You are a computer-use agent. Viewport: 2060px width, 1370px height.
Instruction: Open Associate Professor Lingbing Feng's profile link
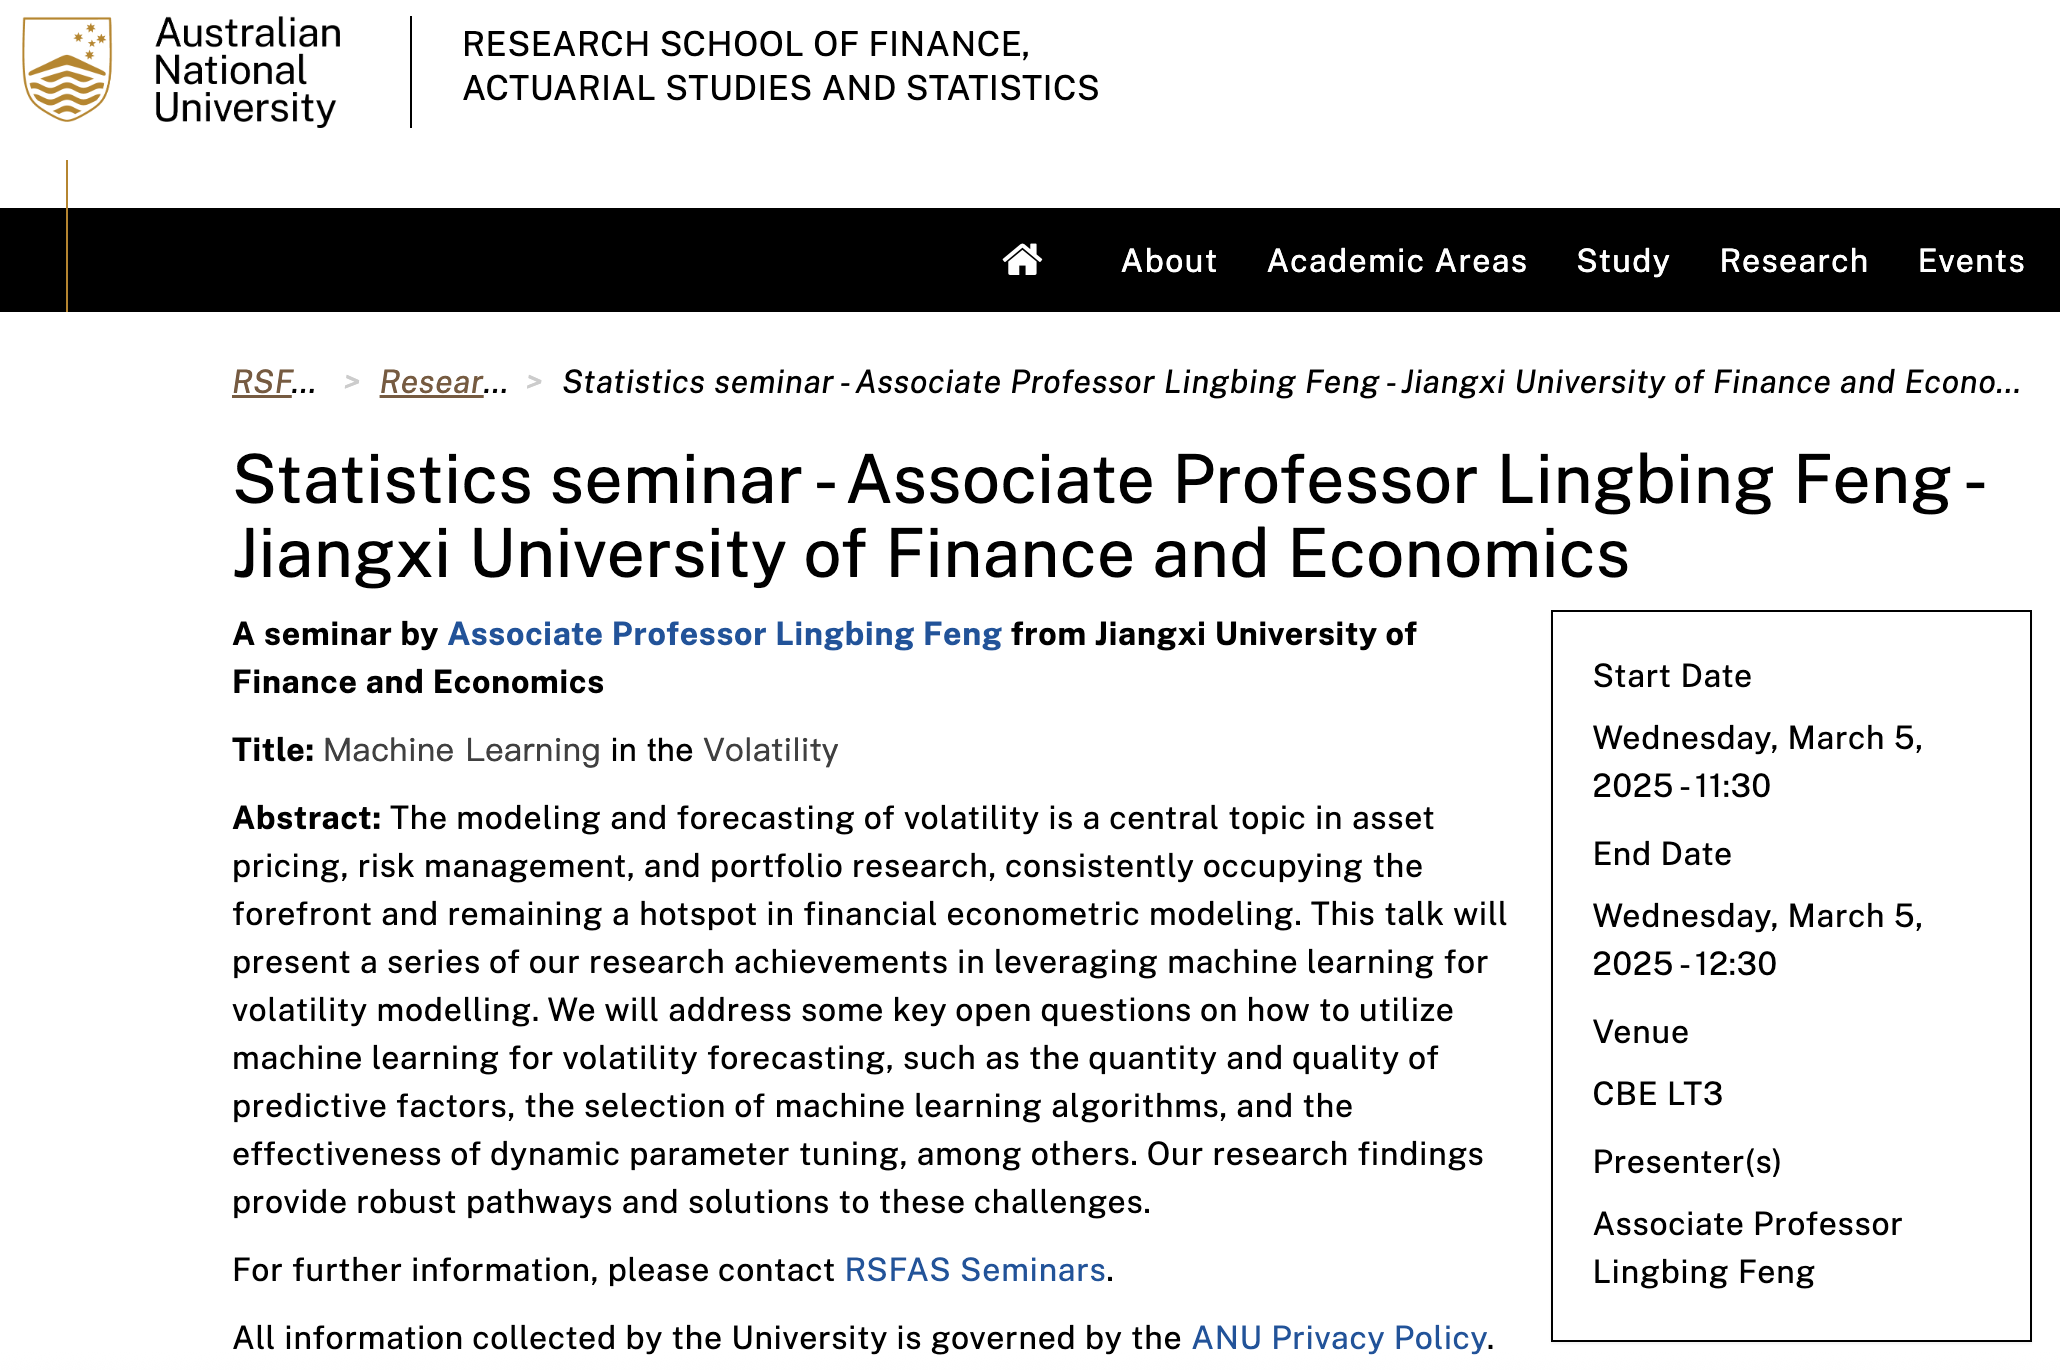724,634
